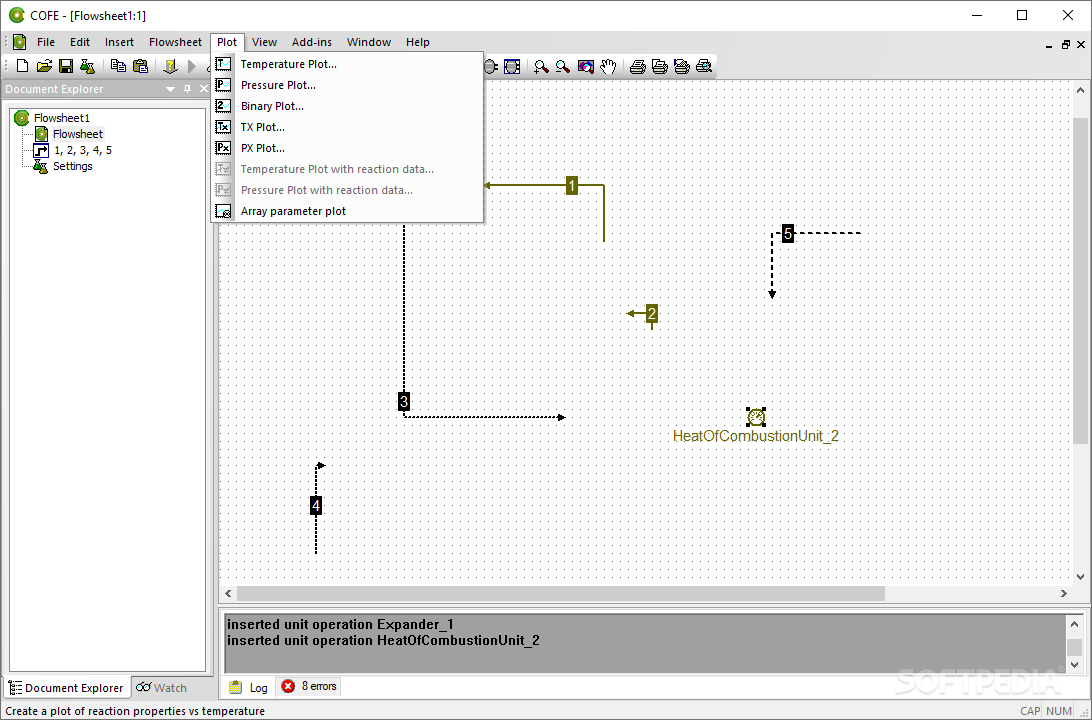Open the Edit menu
The image size is (1092, 720).
(80, 42)
